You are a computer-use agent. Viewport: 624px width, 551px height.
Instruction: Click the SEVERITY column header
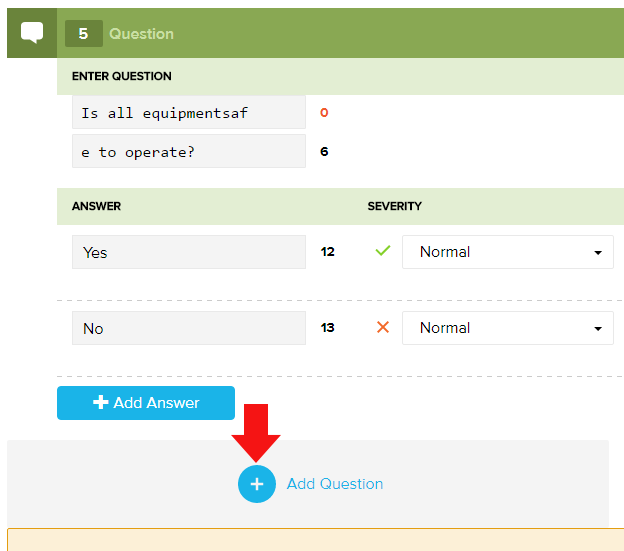tap(394, 206)
